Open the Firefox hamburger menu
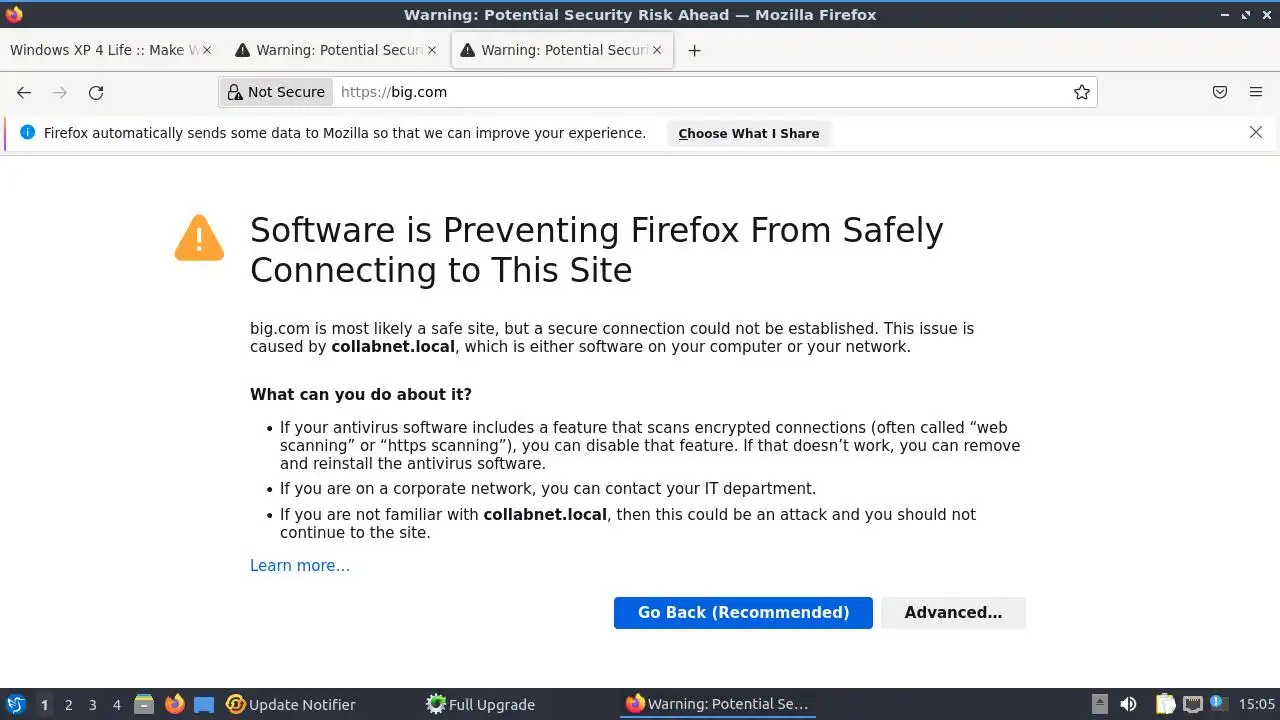 tap(1256, 92)
